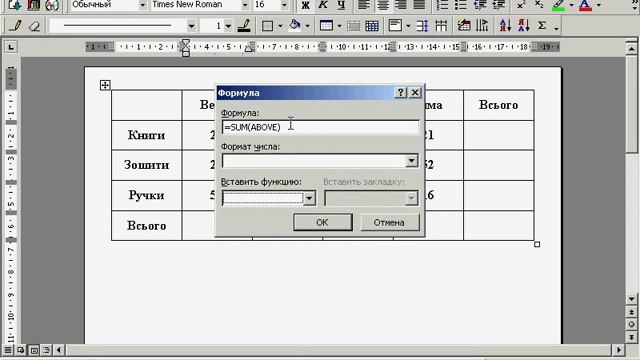640x360 pixels.
Task: Click the cell alignment icon
Action: (395, 26)
